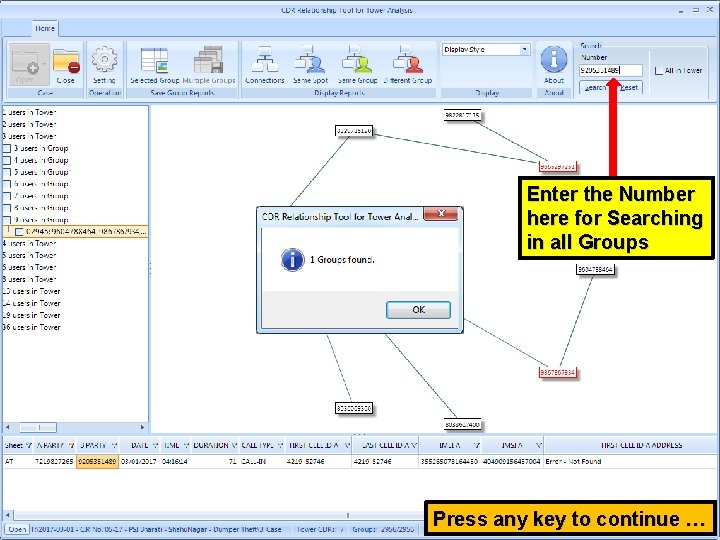This screenshot has height=540, width=720.
Task: Check the highlighted group numbers row checkbox
Action: pyautogui.click(x=19, y=232)
